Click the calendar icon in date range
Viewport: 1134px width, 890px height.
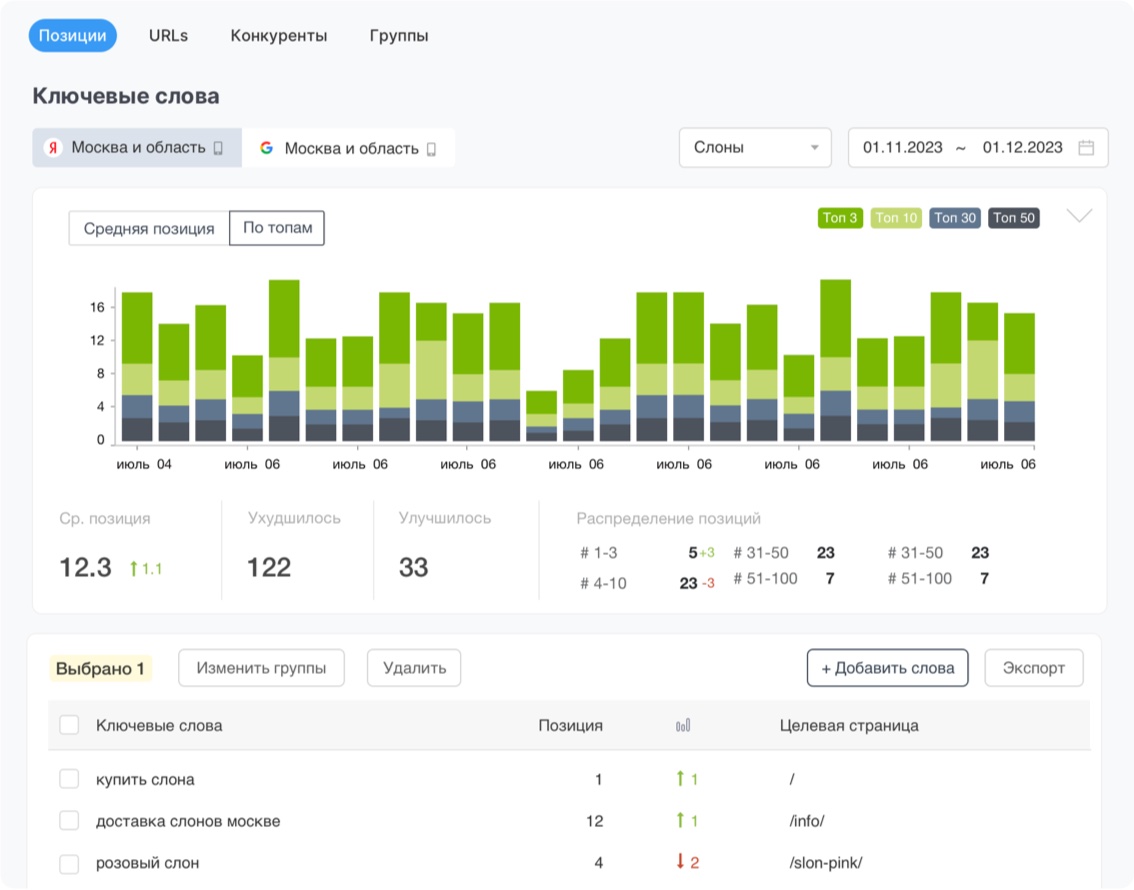pyautogui.click(x=1086, y=148)
